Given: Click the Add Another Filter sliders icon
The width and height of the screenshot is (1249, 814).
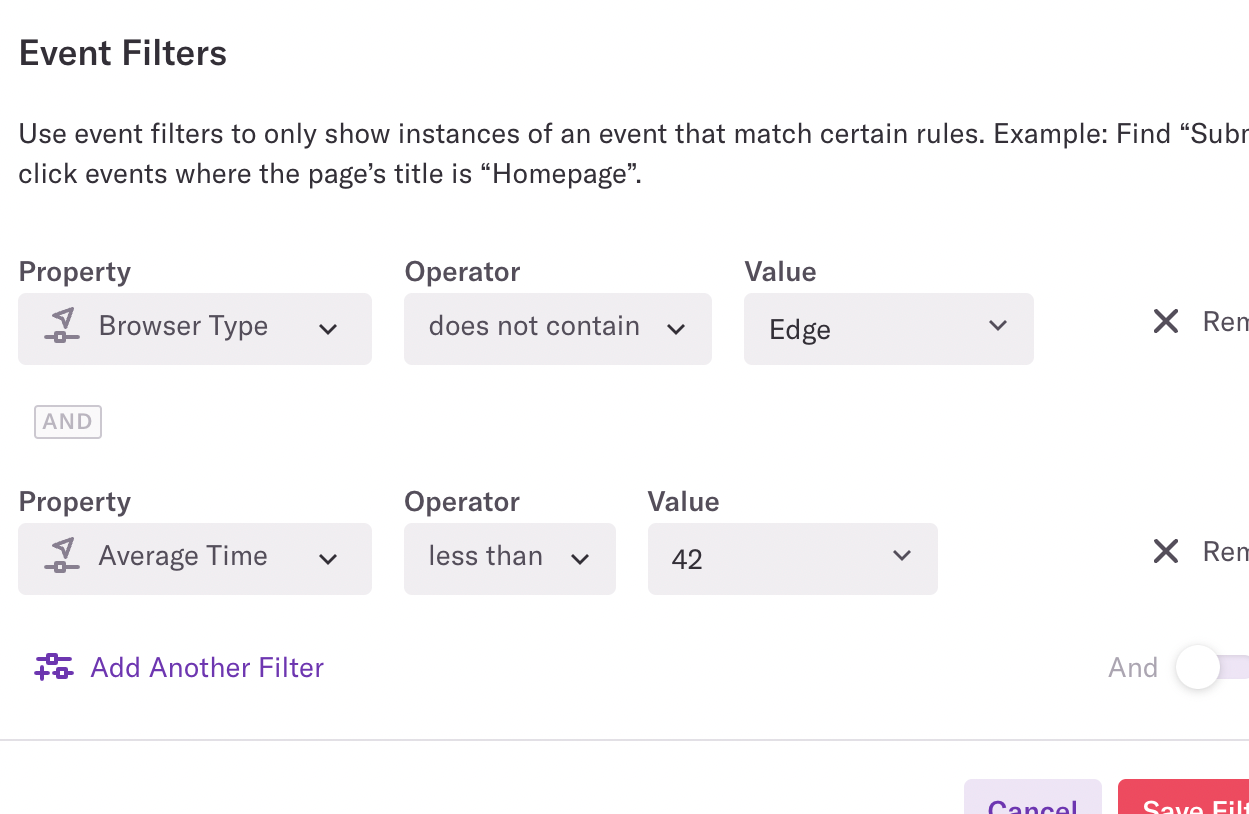Looking at the screenshot, I should point(53,667).
